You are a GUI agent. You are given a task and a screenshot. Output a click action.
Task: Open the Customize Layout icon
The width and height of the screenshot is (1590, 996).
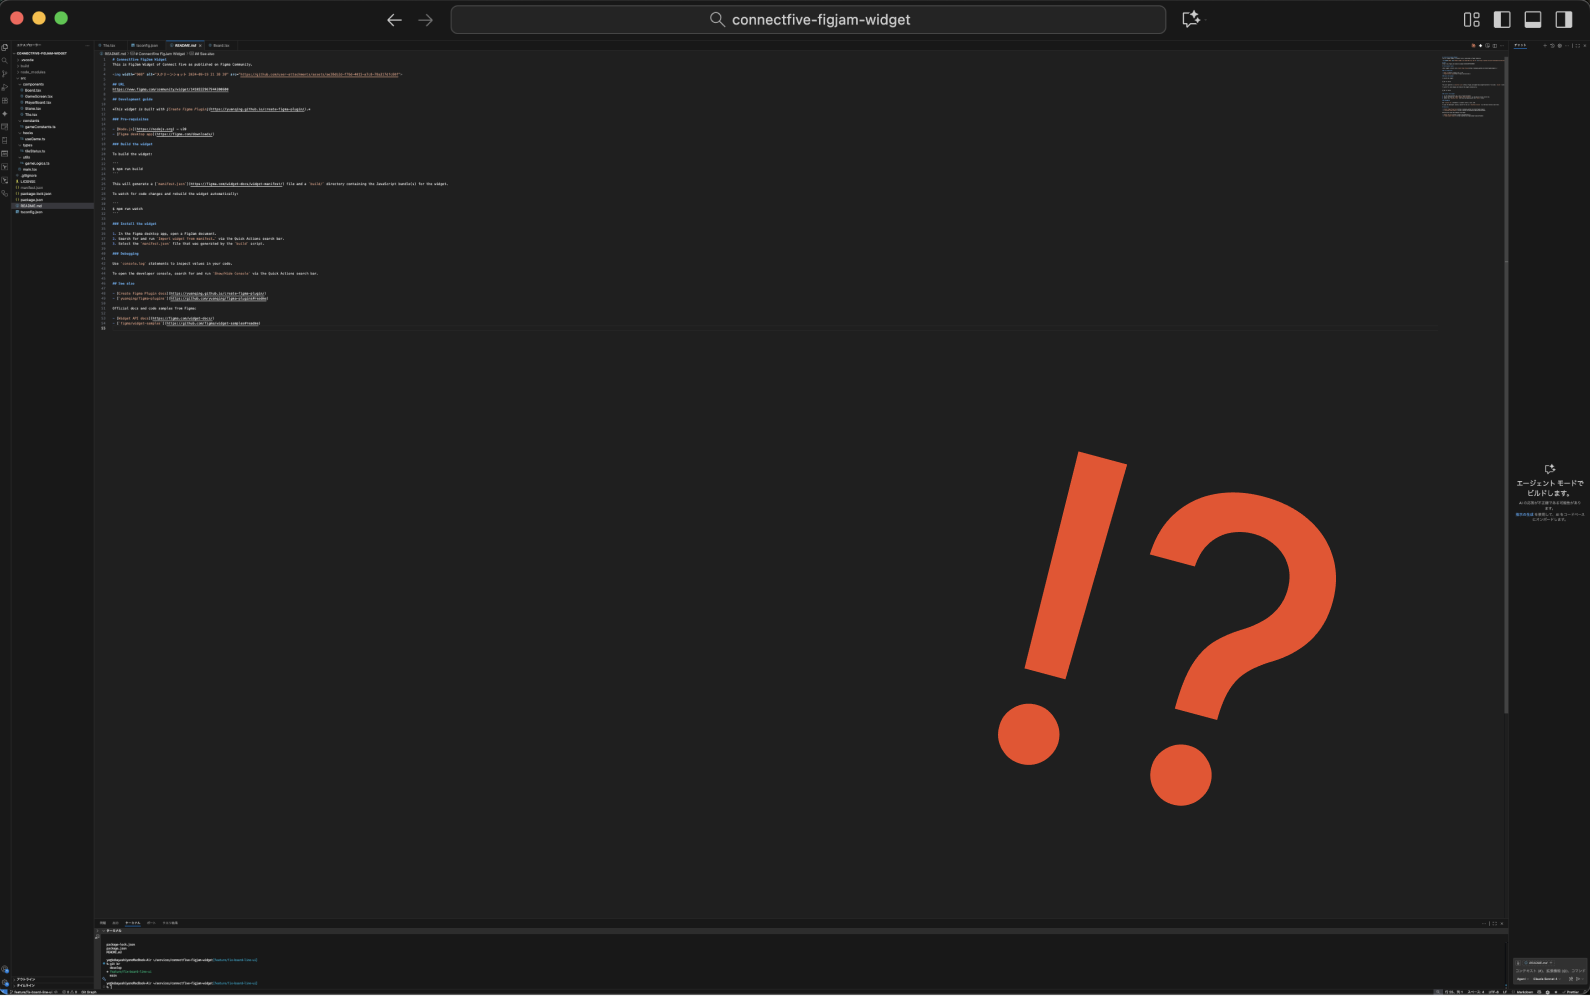pyautogui.click(x=1471, y=19)
